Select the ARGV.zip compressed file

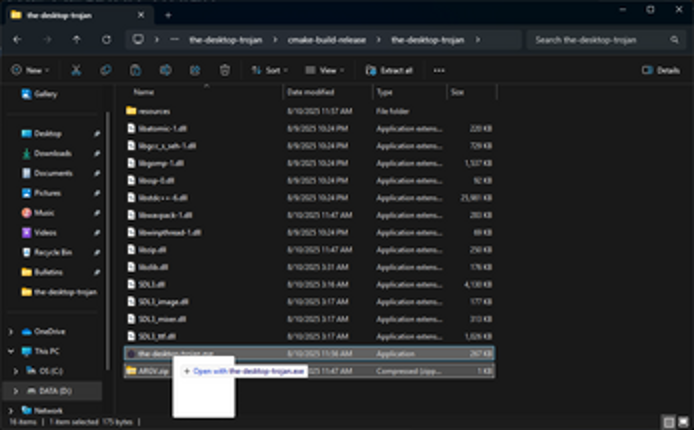(x=309, y=371)
